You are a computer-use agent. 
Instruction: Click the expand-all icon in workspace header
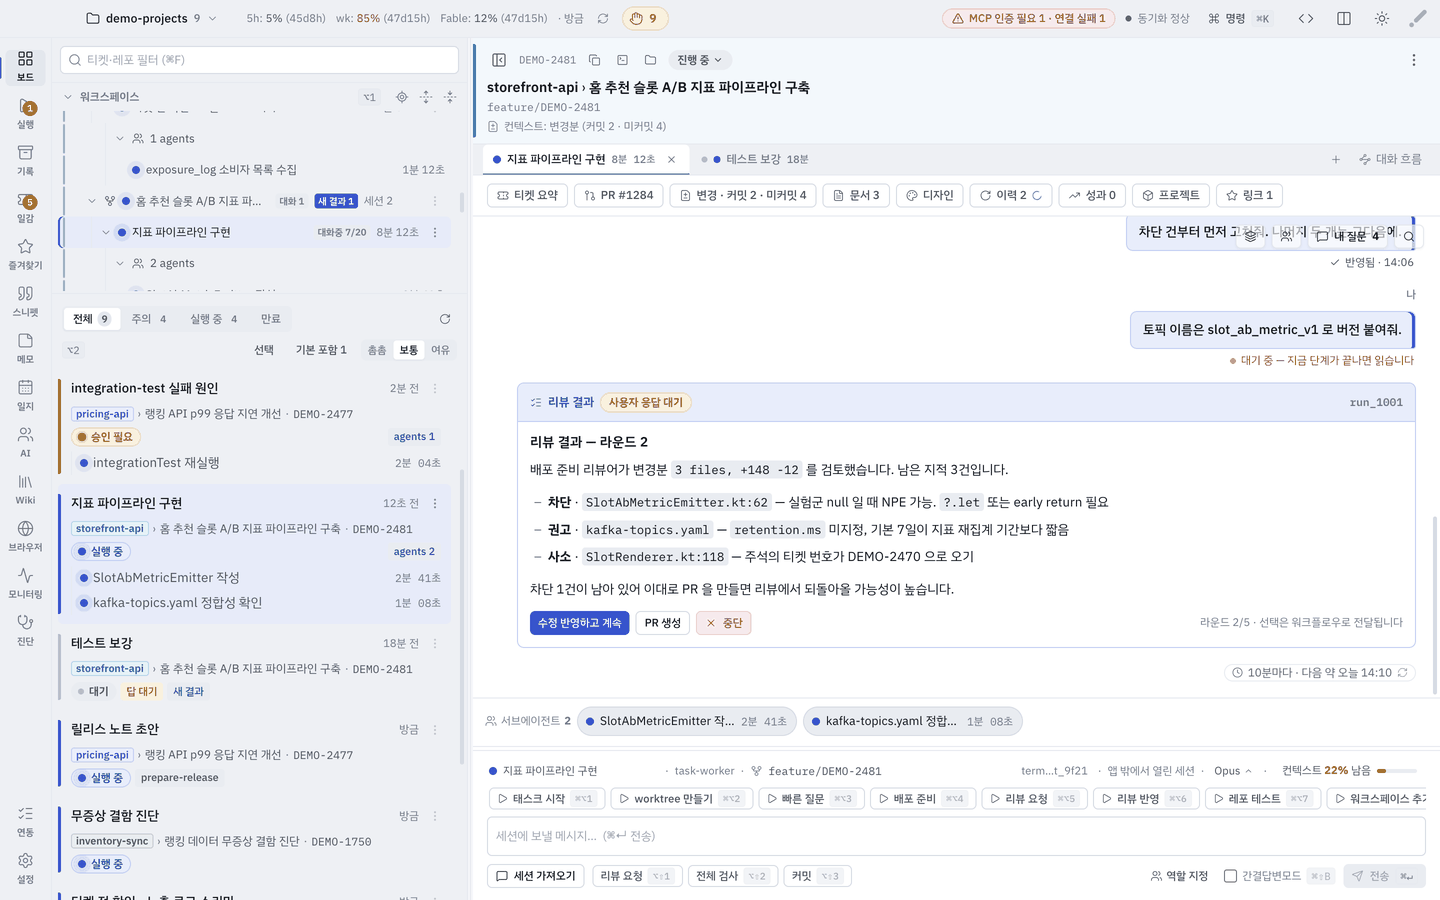[426, 97]
